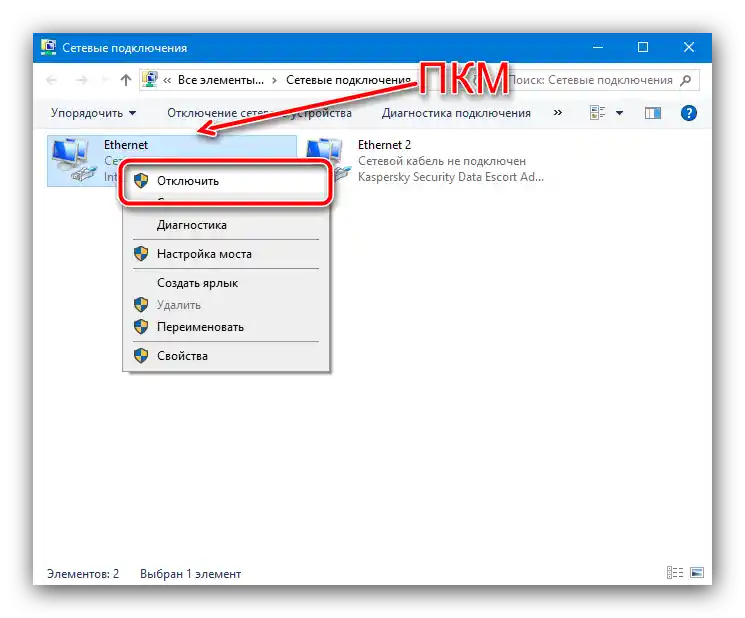Screen dimensions: 745x618
Task: Click the Back navigation arrow
Action: [x=52, y=80]
